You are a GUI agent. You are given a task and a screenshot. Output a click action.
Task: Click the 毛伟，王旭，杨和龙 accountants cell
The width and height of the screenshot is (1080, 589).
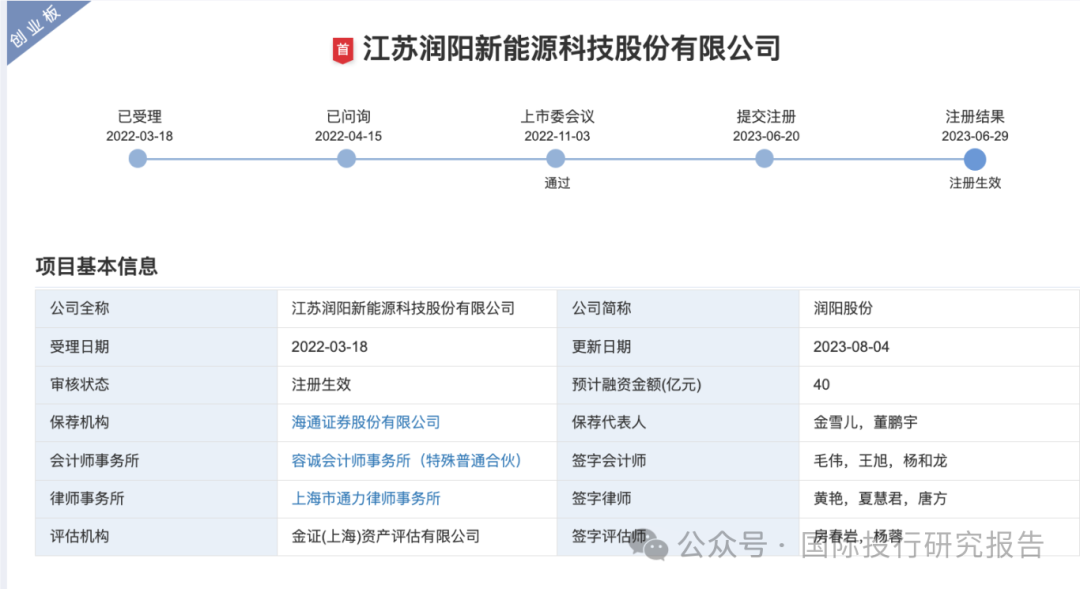939,460
